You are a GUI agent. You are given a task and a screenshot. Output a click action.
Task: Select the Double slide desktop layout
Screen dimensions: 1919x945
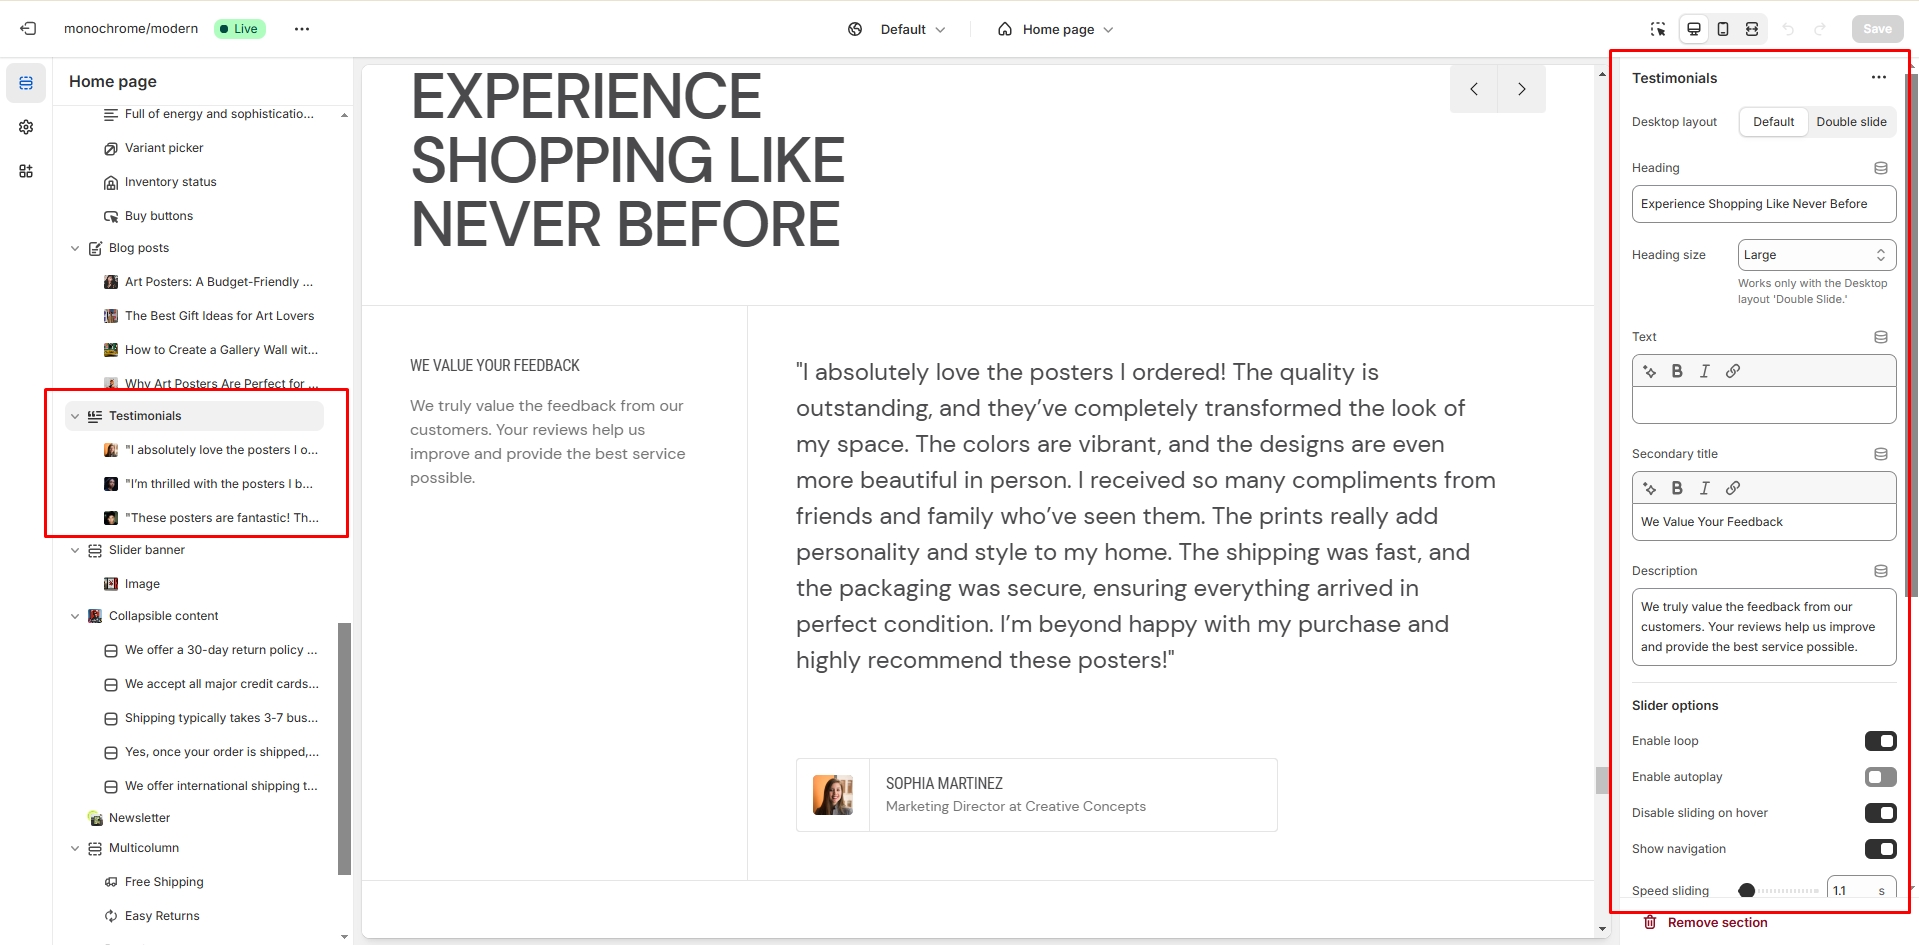pos(1851,122)
